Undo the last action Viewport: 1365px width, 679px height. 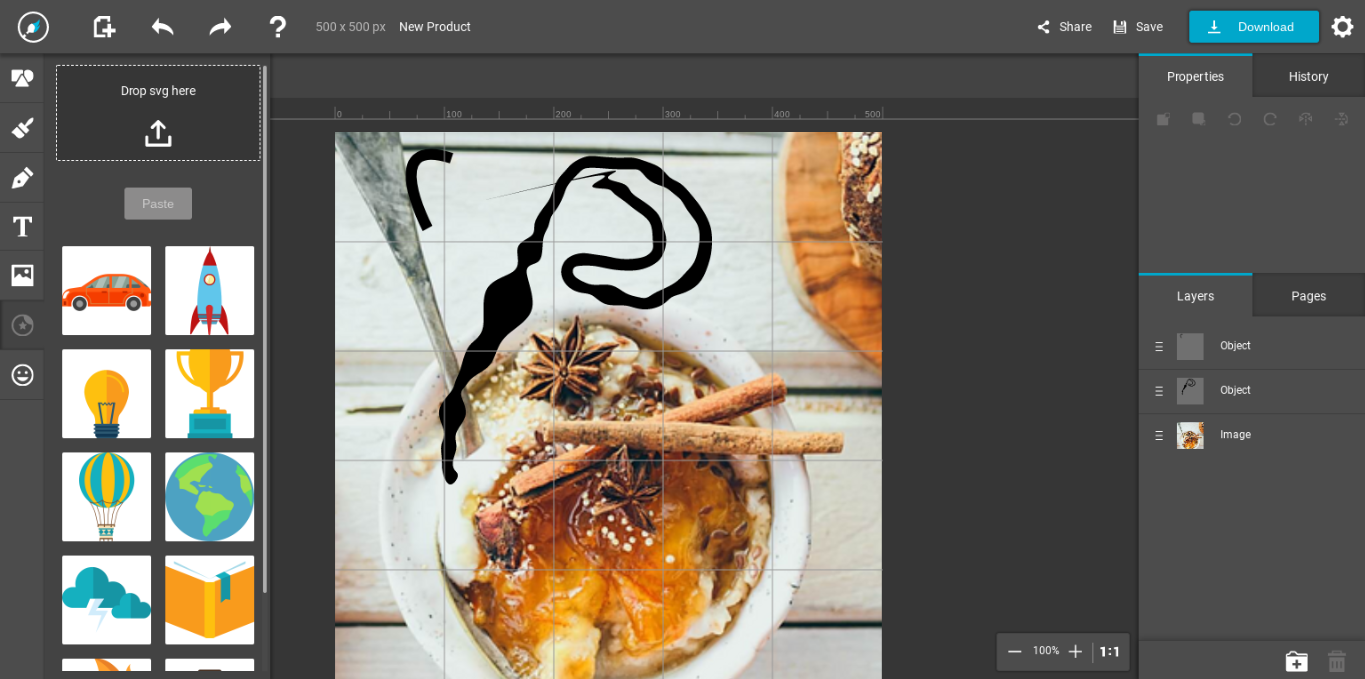pos(162,27)
